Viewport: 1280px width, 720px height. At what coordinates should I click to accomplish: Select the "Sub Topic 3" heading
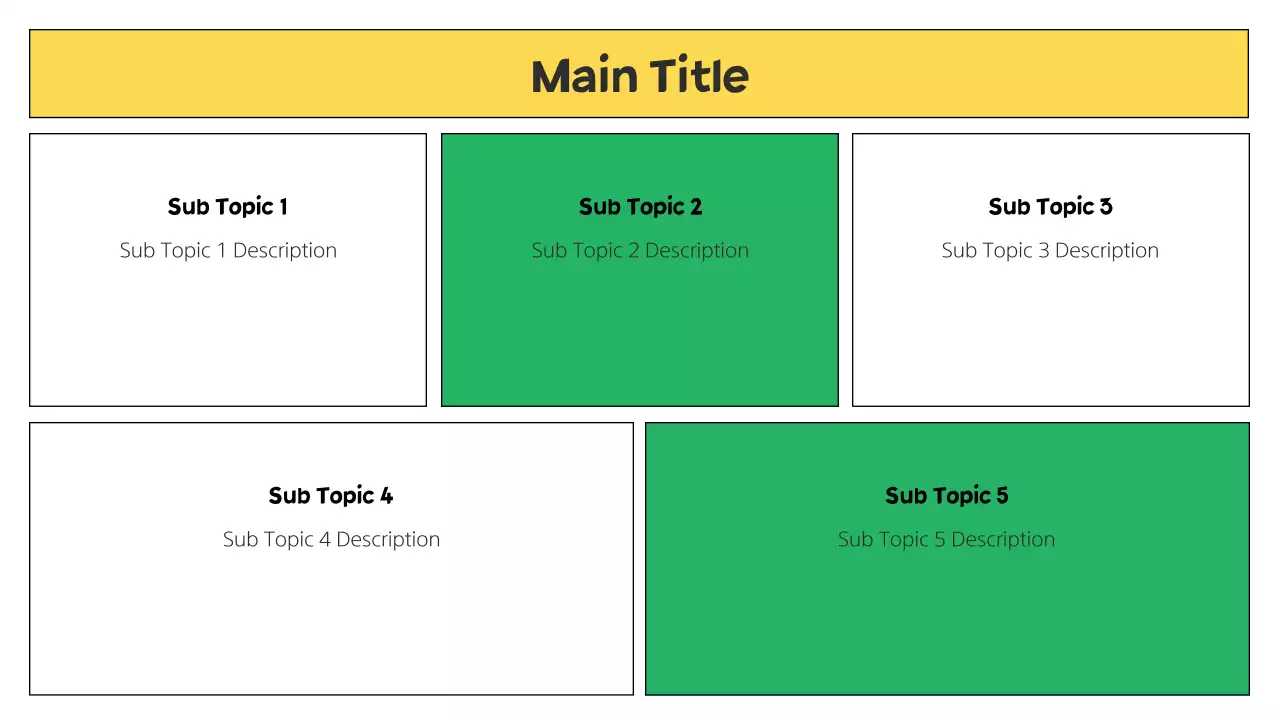coord(1050,207)
